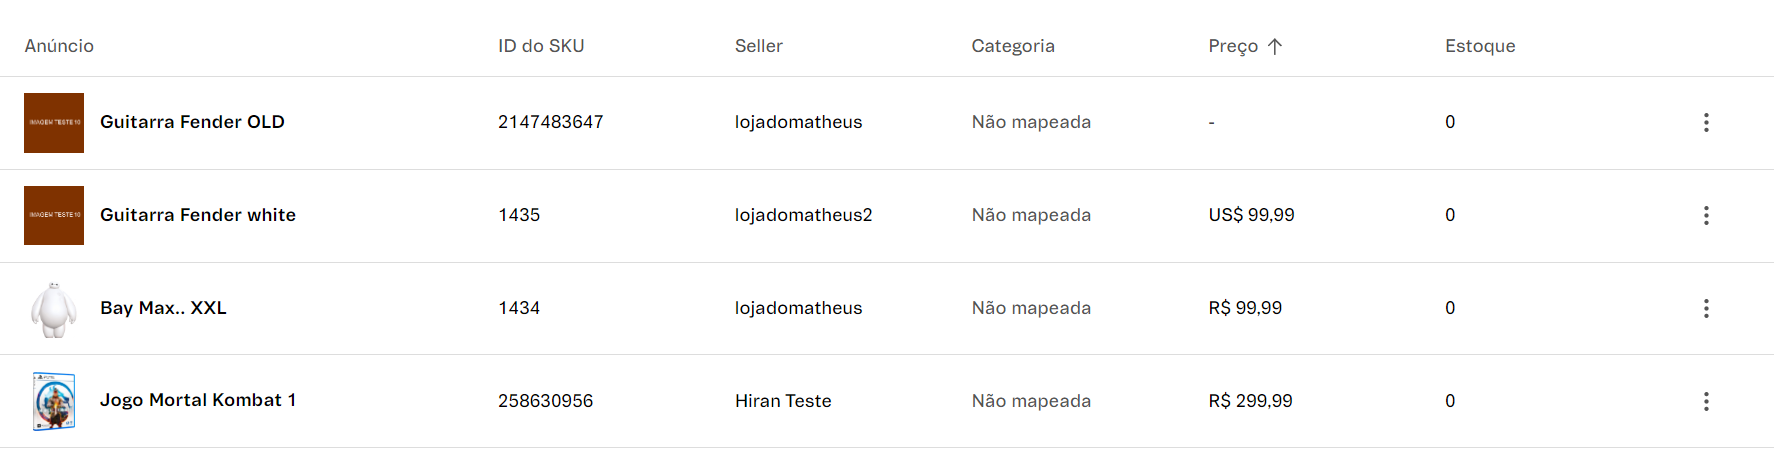Click Guitarra Fender OLD product thumbnail
Image resolution: width=1786 pixels, height=453 pixels.
click(x=54, y=122)
